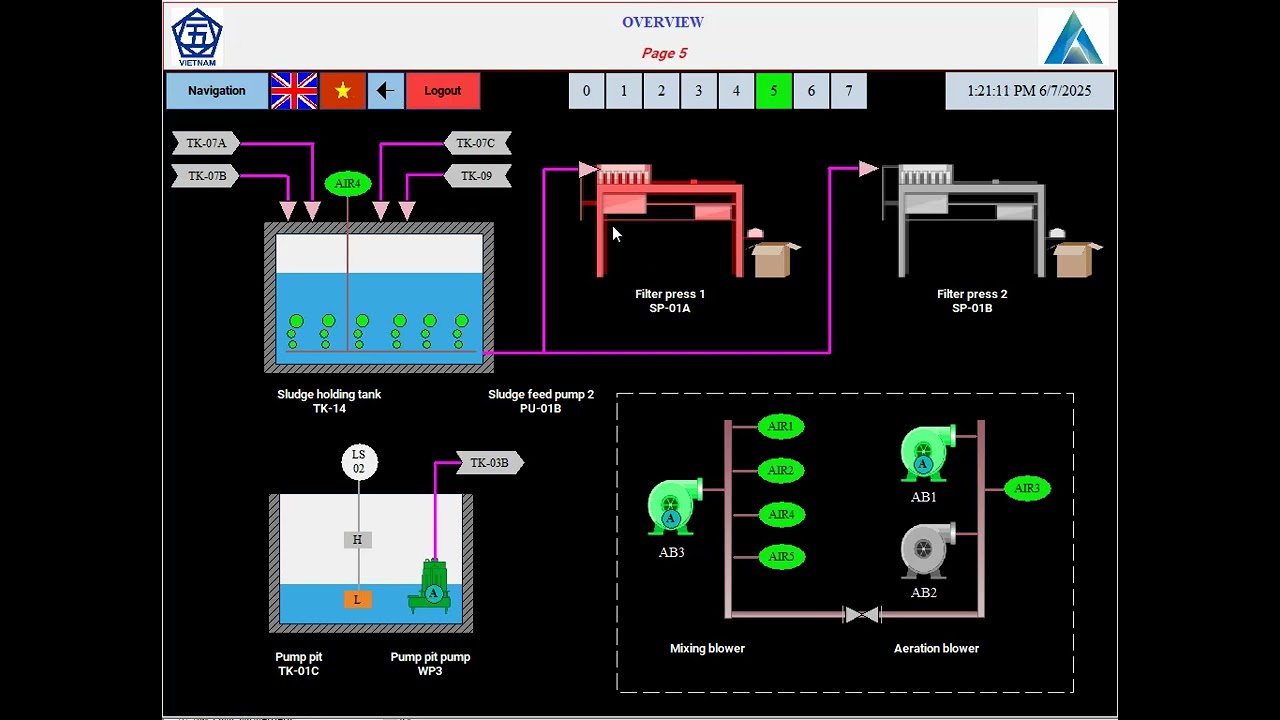The image size is (1280, 720).
Task: Select the AB1 aeration blower icon
Action: (x=927, y=454)
